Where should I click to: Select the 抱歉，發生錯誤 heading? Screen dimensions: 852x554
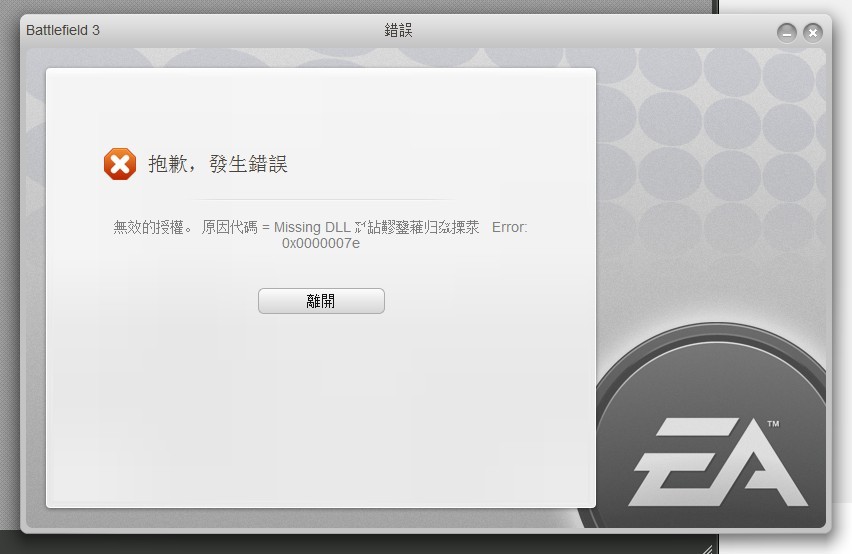pyautogui.click(x=218, y=164)
